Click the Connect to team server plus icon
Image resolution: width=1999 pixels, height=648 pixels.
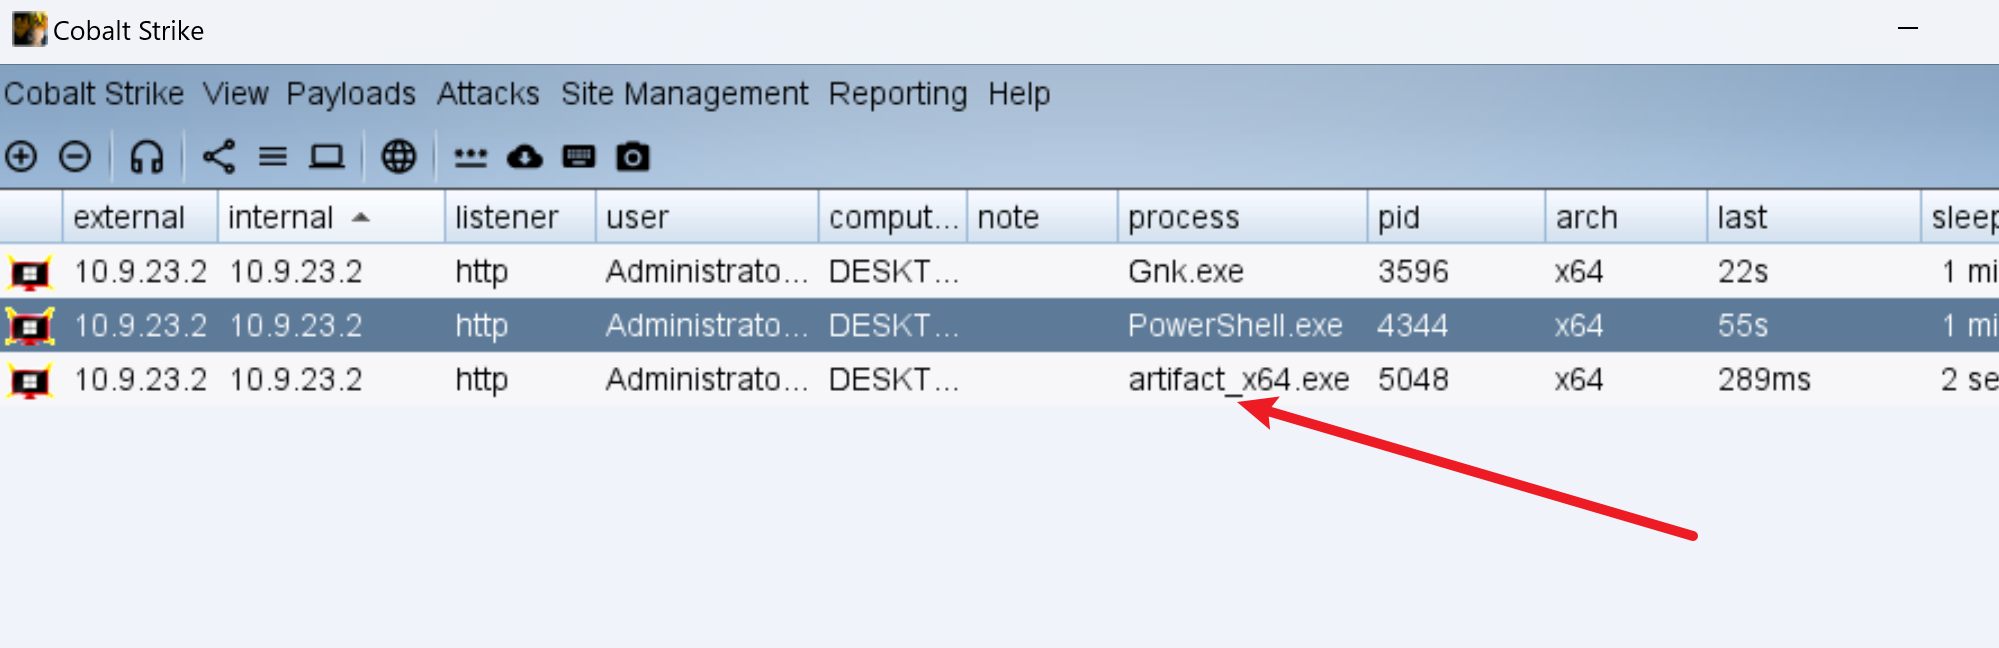21,157
